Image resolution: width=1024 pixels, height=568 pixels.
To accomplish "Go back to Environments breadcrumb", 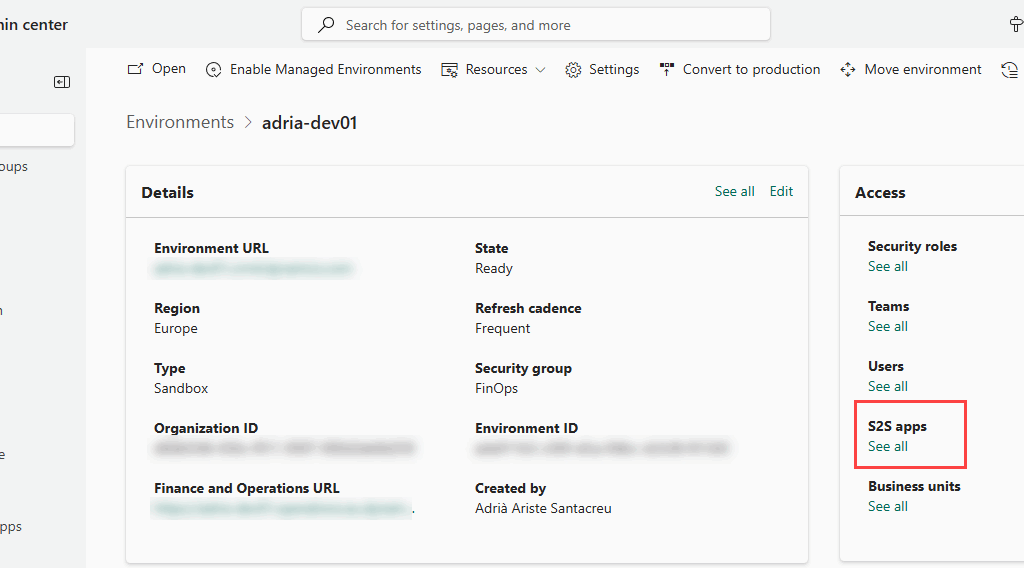I will 180,122.
